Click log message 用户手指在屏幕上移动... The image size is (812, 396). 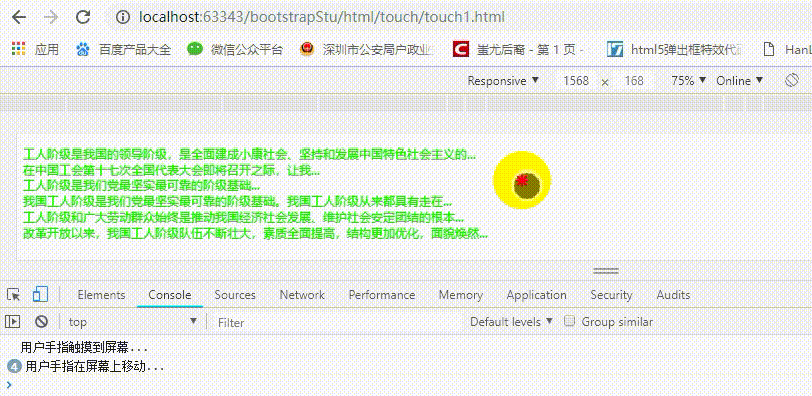tap(95, 367)
